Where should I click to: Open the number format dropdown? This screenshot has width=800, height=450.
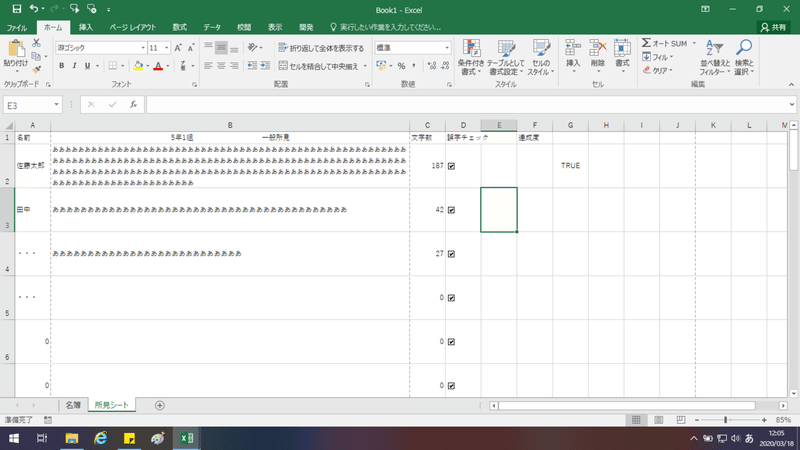(447, 48)
